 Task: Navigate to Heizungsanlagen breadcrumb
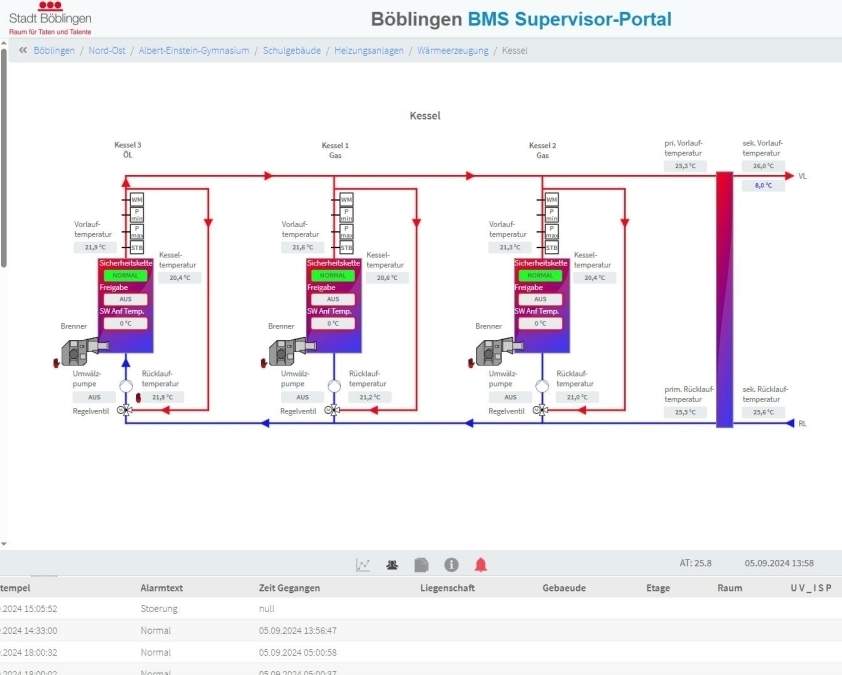369,50
